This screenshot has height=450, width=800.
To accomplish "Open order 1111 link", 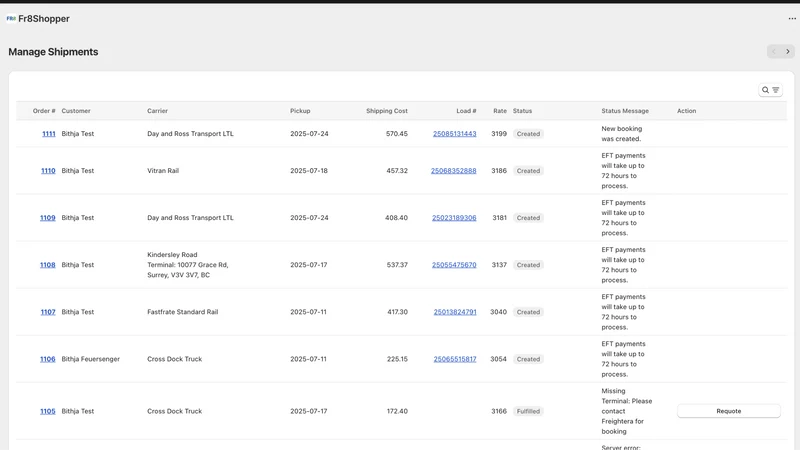I will 49,134.
